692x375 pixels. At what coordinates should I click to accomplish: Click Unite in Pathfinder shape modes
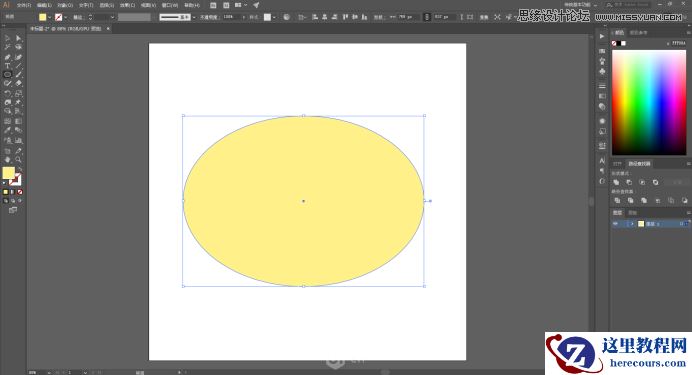click(x=616, y=182)
